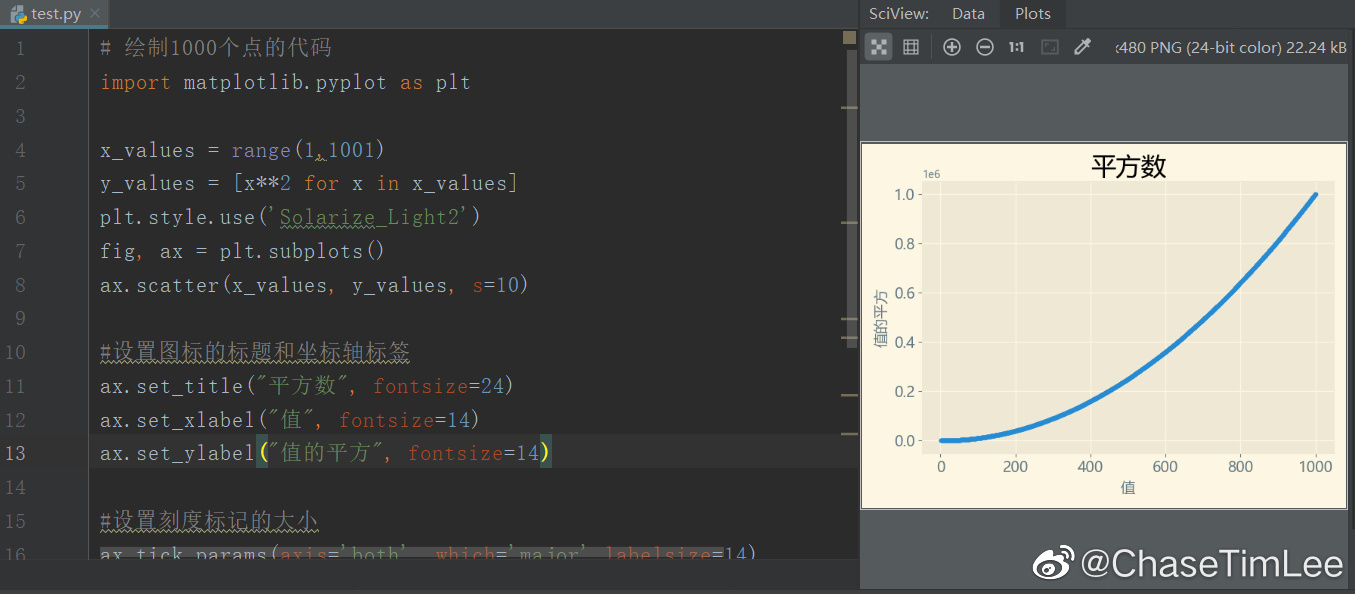
Task: Switch to the Plots tab in SciView
Action: [1033, 14]
